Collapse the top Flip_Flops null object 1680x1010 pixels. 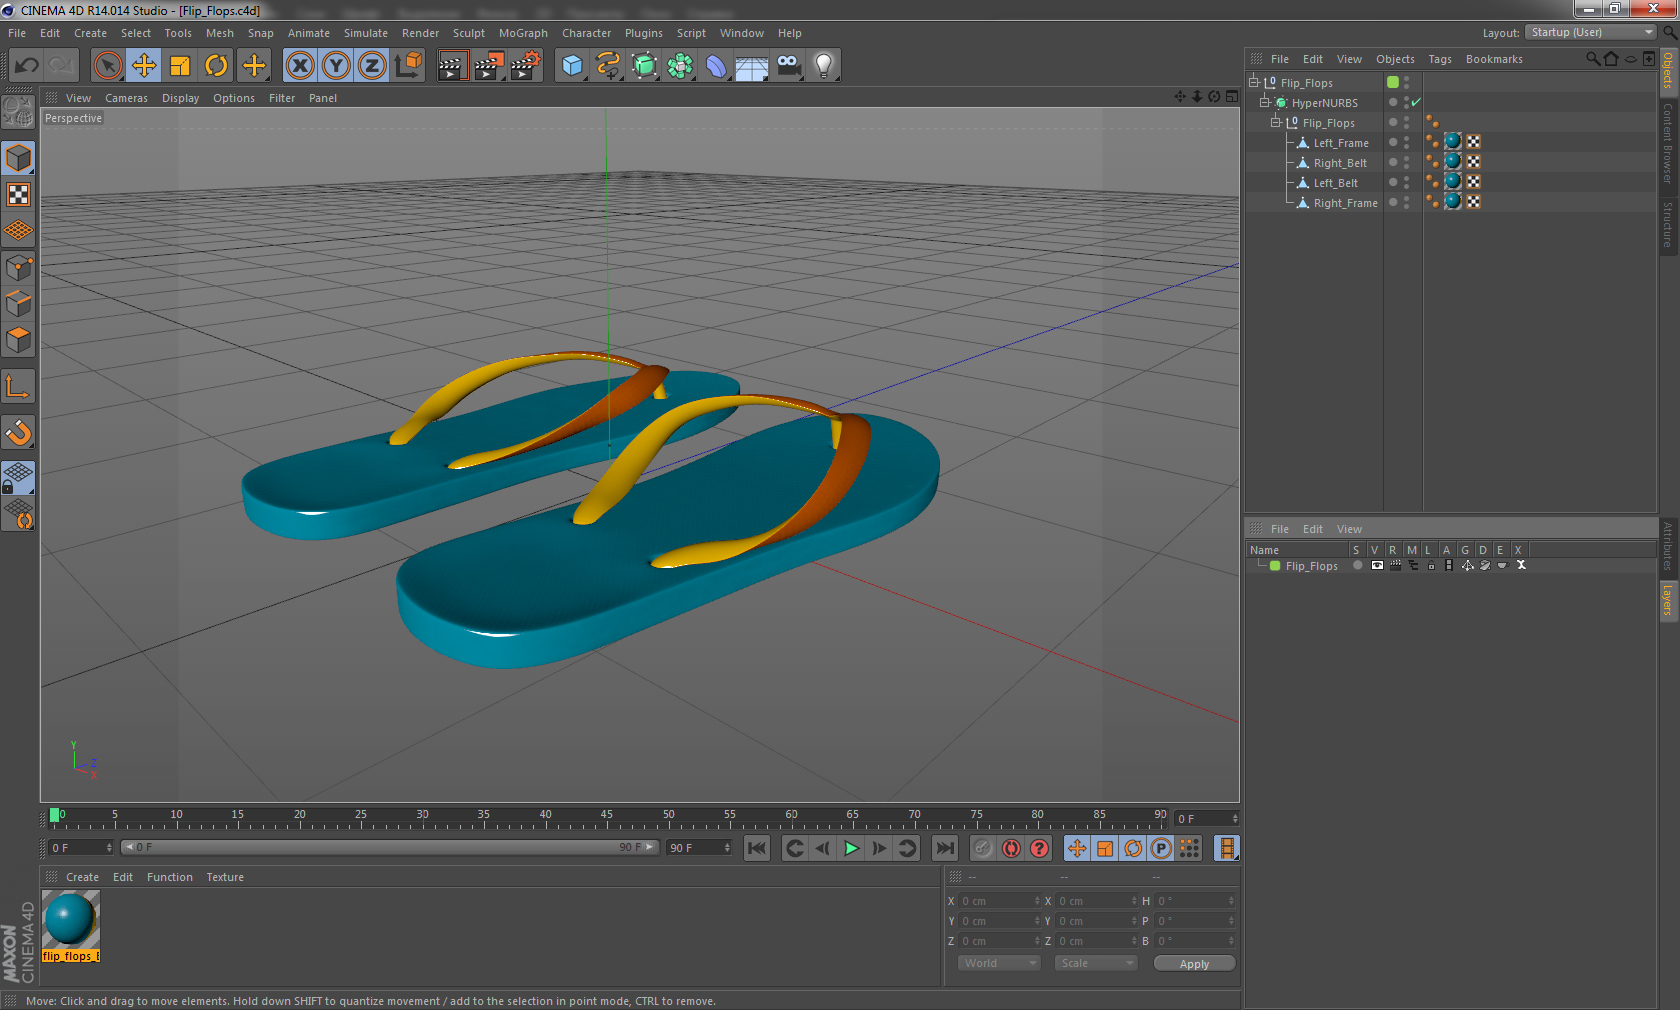pyautogui.click(x=1253, y=82)
